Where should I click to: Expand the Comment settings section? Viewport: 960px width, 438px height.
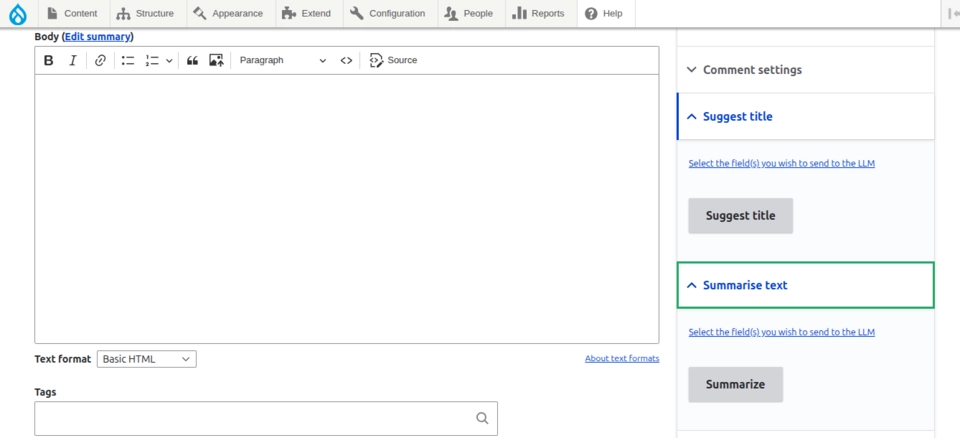805,70
